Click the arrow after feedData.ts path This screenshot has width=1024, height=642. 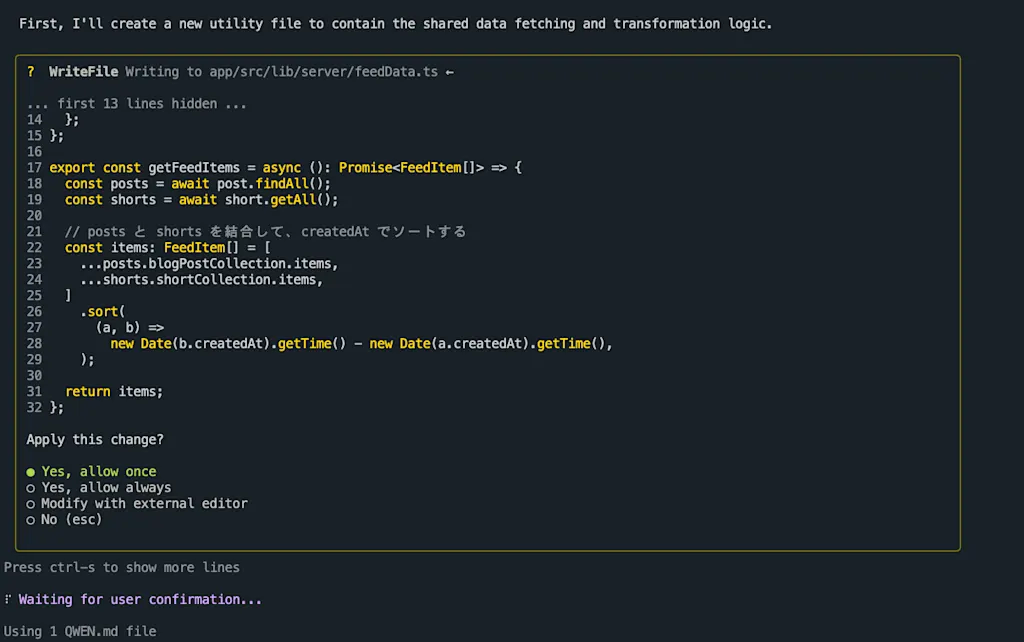tap(449, 72)
